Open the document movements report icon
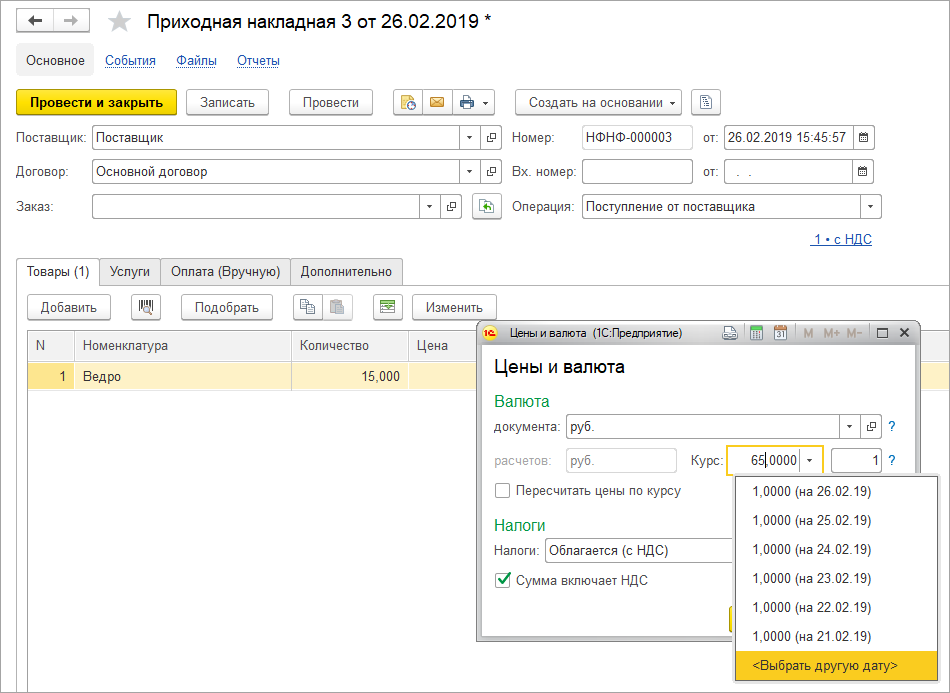The image size is (950, 693). click(408, 102)
